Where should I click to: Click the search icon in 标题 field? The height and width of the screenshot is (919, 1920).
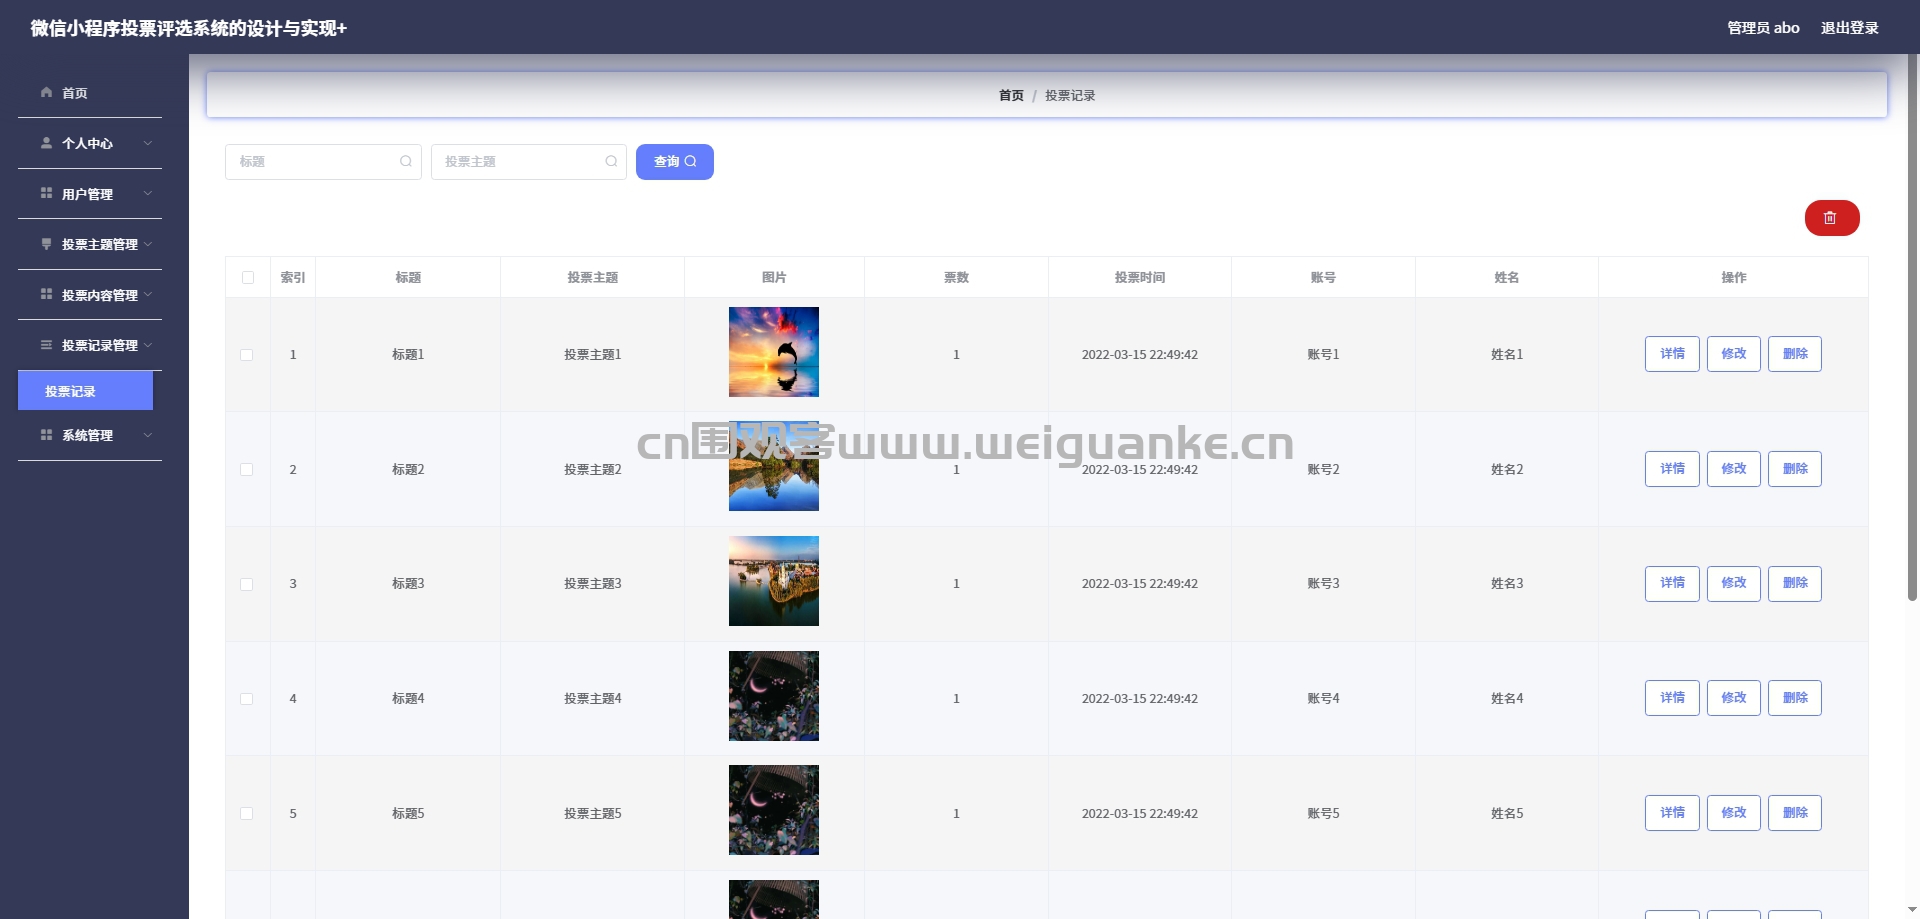pyautogui.click(x=405, y=161)
